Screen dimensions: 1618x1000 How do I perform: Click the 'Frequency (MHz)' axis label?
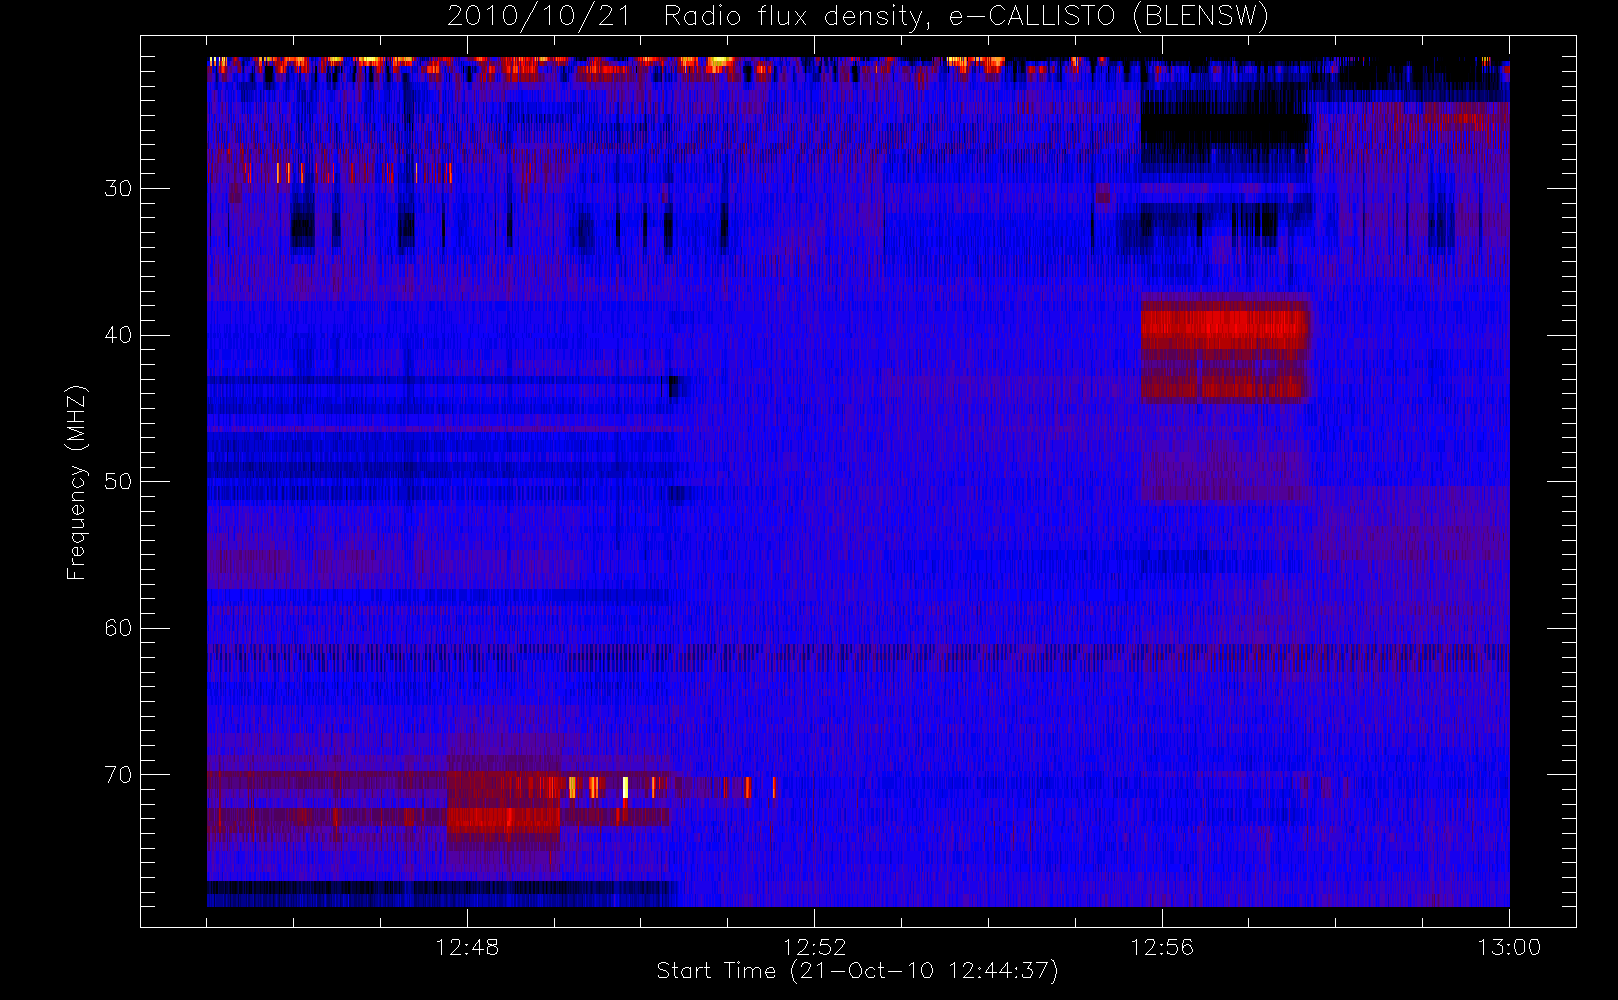click(77, 482)
